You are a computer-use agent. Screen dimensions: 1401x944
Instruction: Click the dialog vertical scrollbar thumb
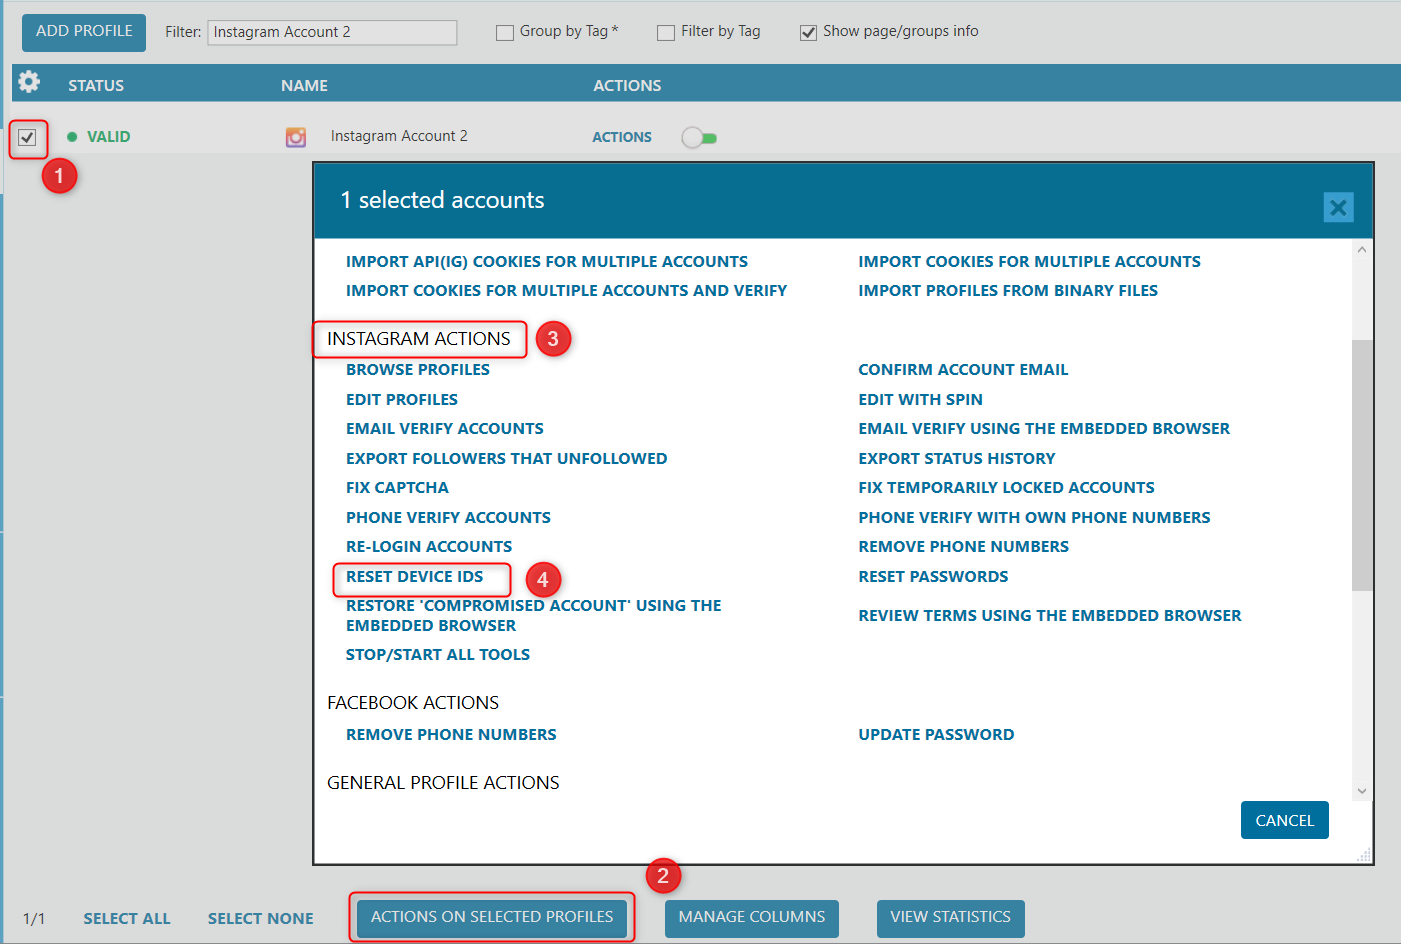tap(1362, 465)
